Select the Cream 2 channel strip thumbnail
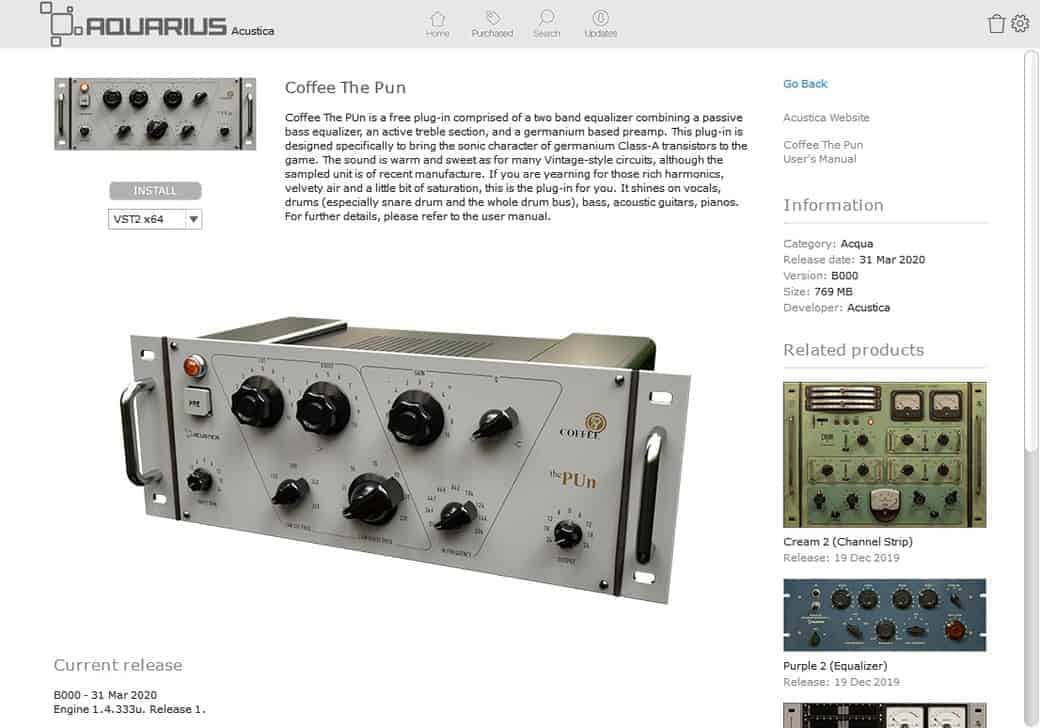The height and width of the screenshot is (728, 1040). click(884, 454)
